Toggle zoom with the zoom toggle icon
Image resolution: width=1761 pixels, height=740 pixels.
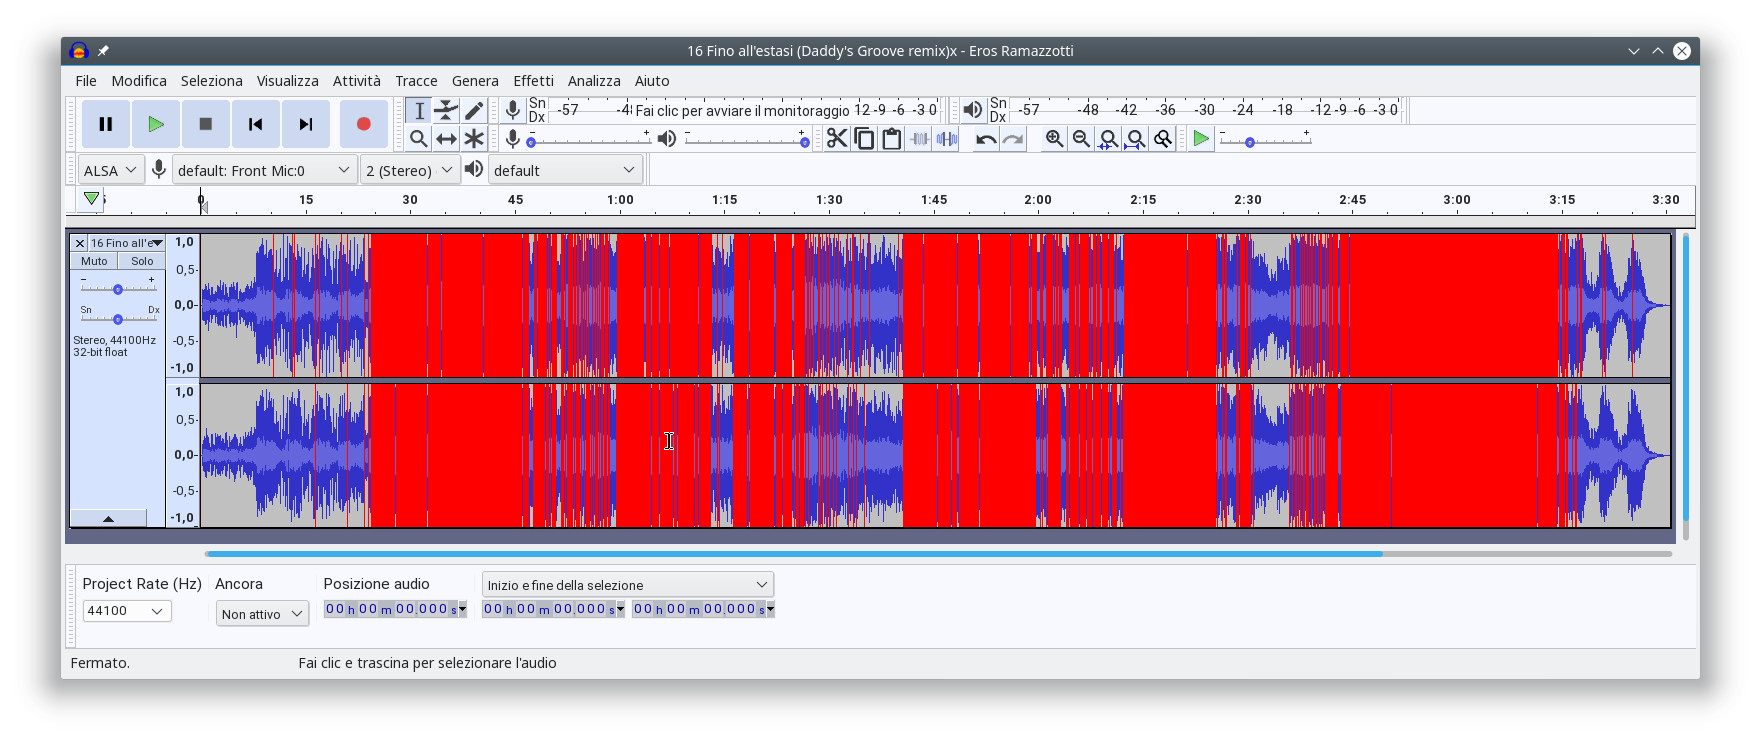coord(1163,138)
